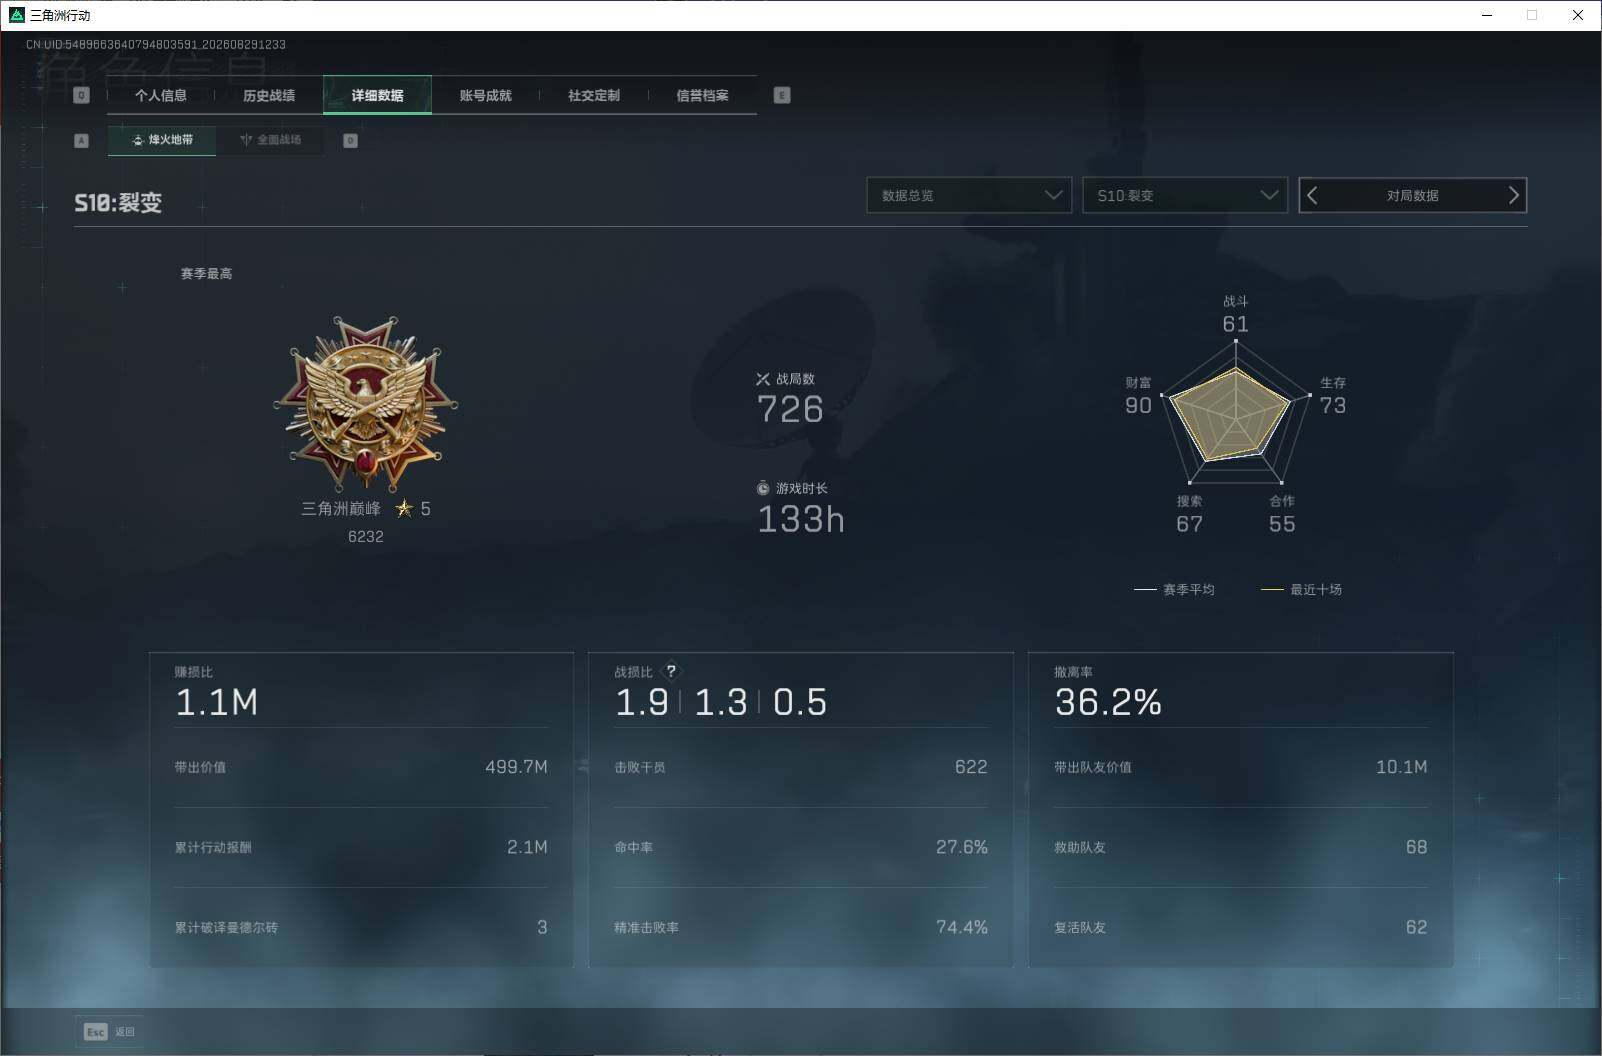Click the S10:裂变 section heading
This screenshot has width=1602, height=1056.
[118, 203]
